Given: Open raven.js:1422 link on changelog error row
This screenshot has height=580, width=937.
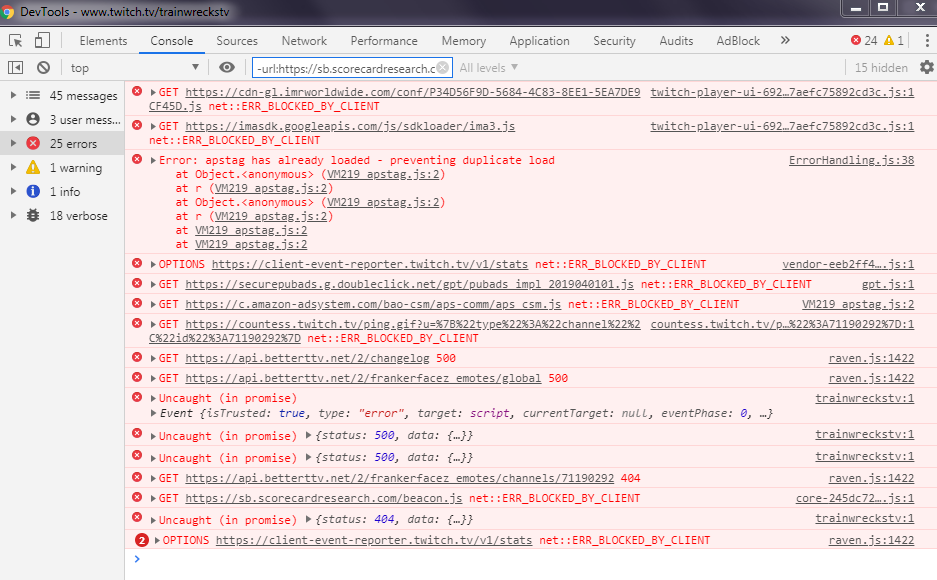Looking at the screenshot, I should point(871,358).
